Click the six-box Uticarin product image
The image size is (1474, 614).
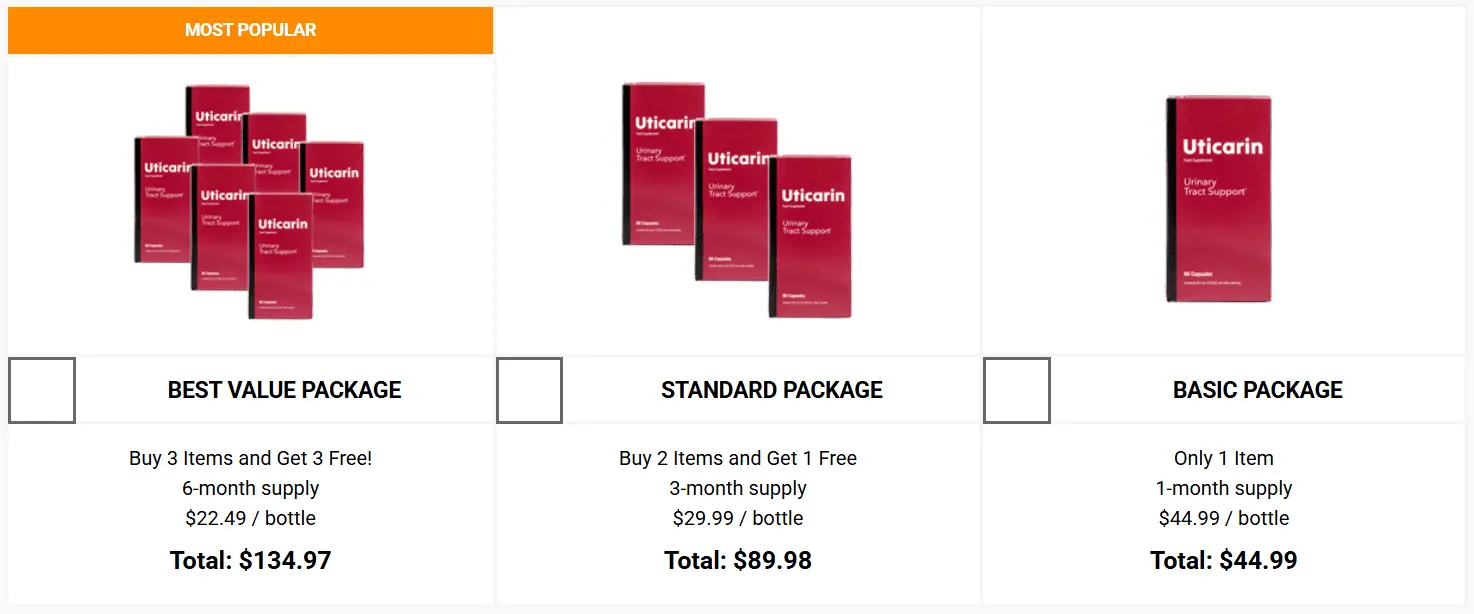[x=250, y=200]
